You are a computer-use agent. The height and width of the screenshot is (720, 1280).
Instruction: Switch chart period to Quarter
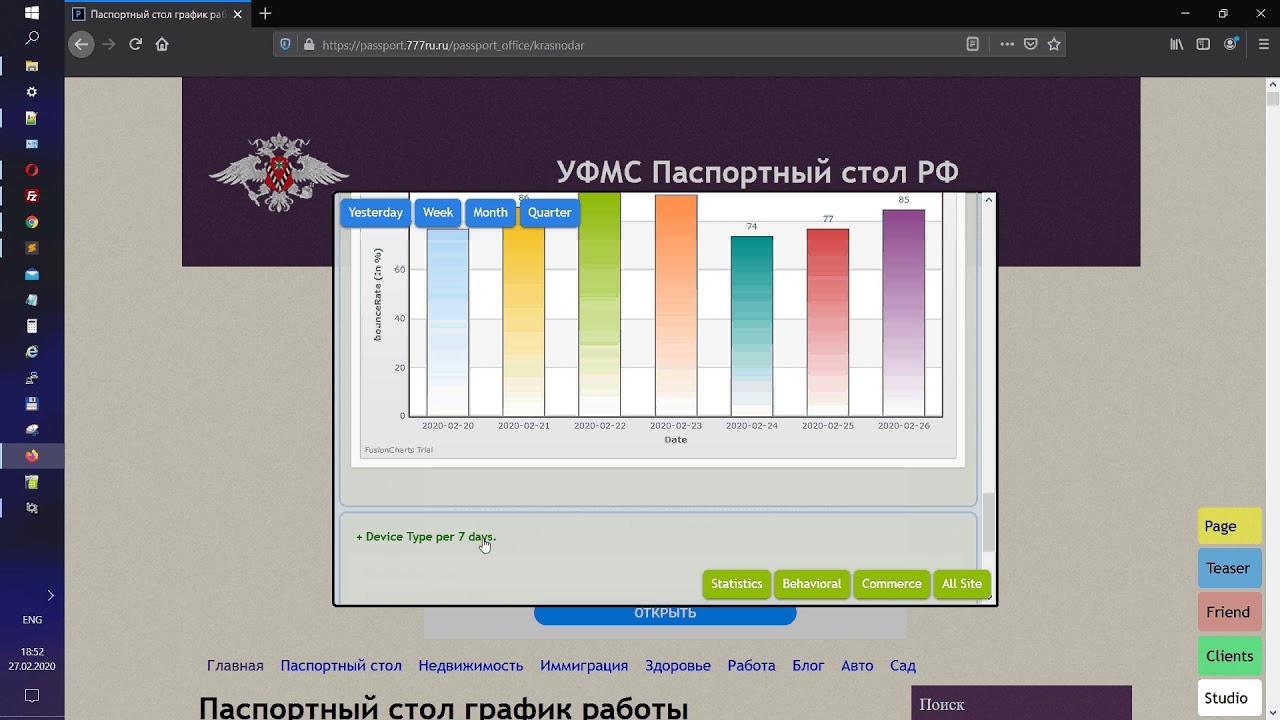(x=550, y=213)
